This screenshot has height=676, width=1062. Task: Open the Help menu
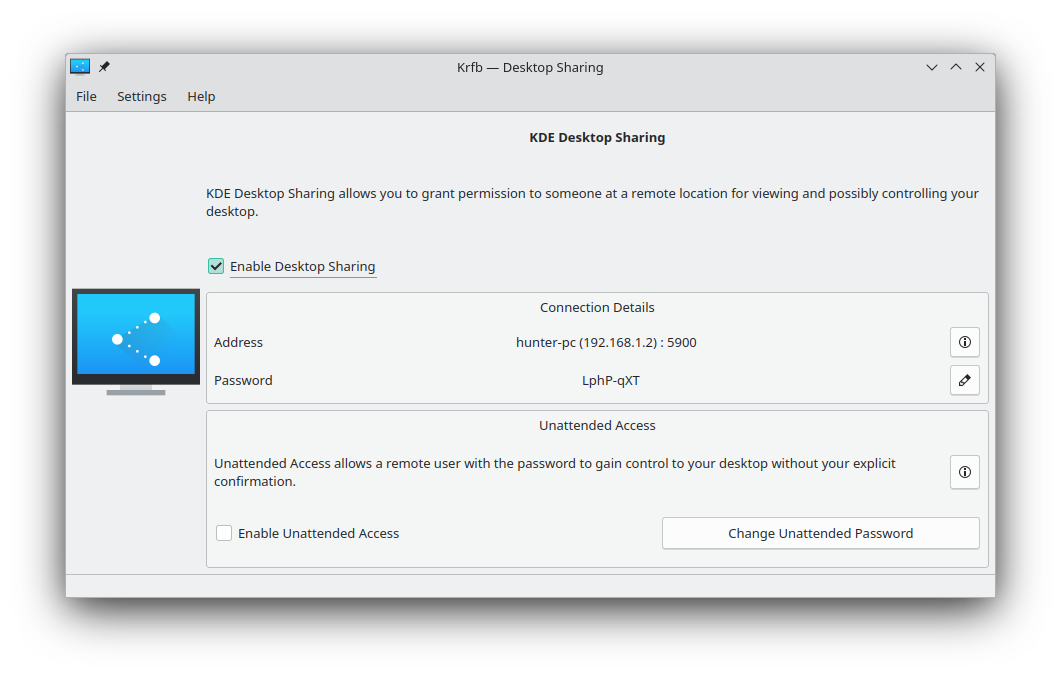[x=201, y=97]
